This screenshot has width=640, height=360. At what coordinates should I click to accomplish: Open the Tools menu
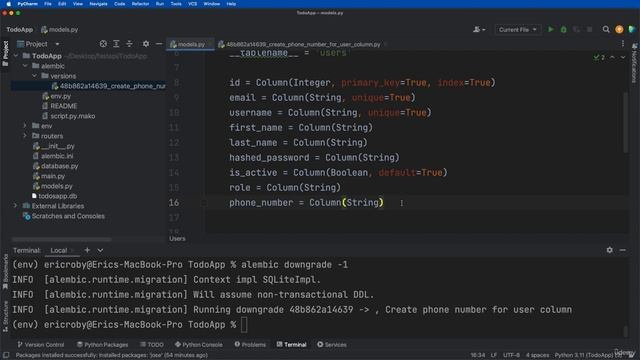tap(176, 4)
